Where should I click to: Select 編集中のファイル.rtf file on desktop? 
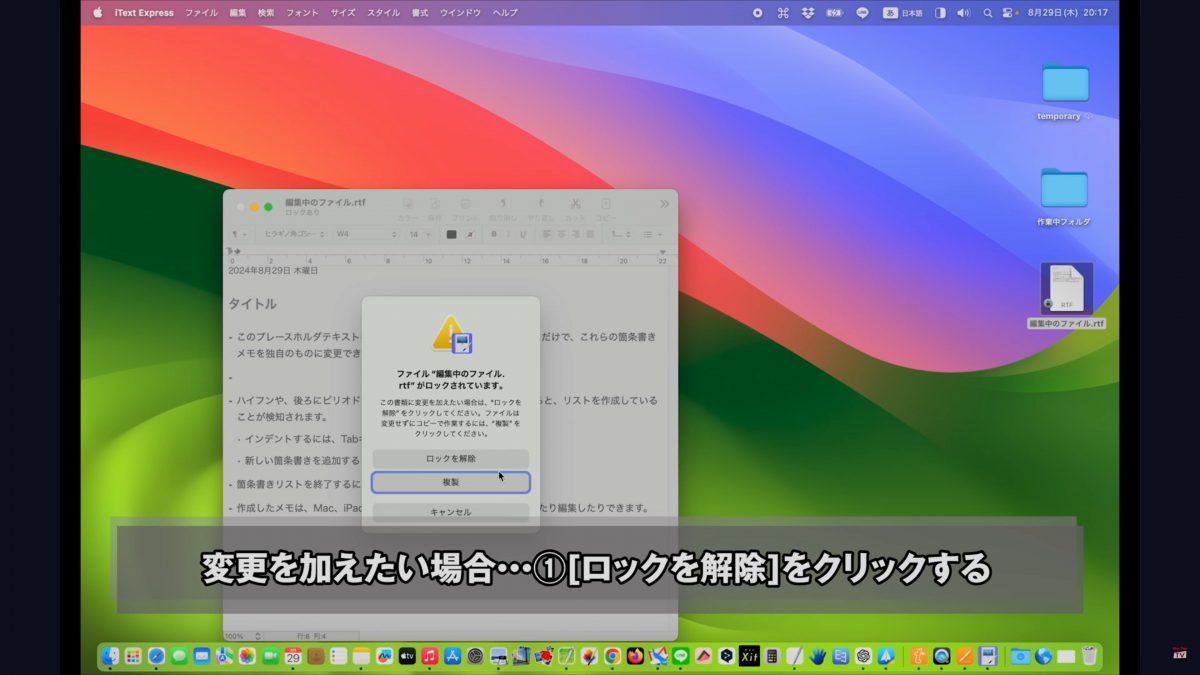tap(1066, 297)
